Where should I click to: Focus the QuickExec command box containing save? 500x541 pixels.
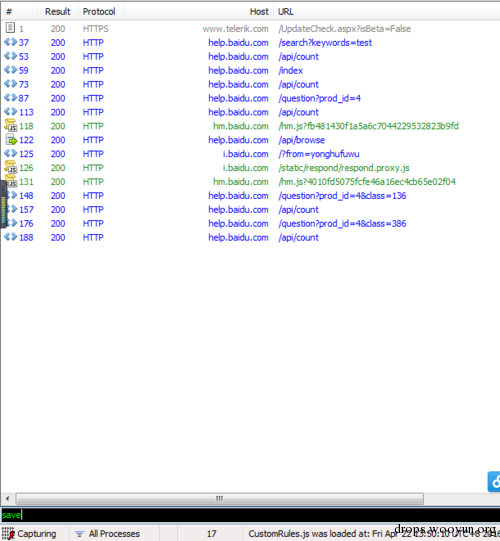coord(250,515)
